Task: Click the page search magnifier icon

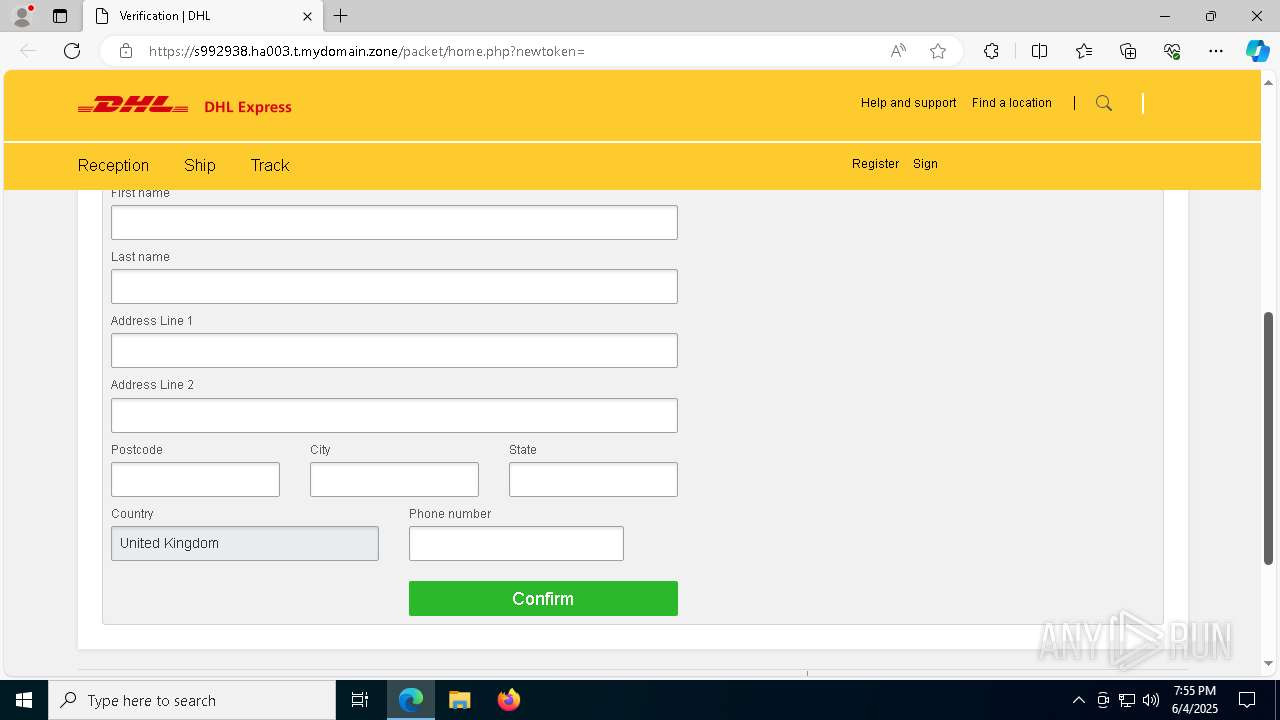Action: [1104, 103]
